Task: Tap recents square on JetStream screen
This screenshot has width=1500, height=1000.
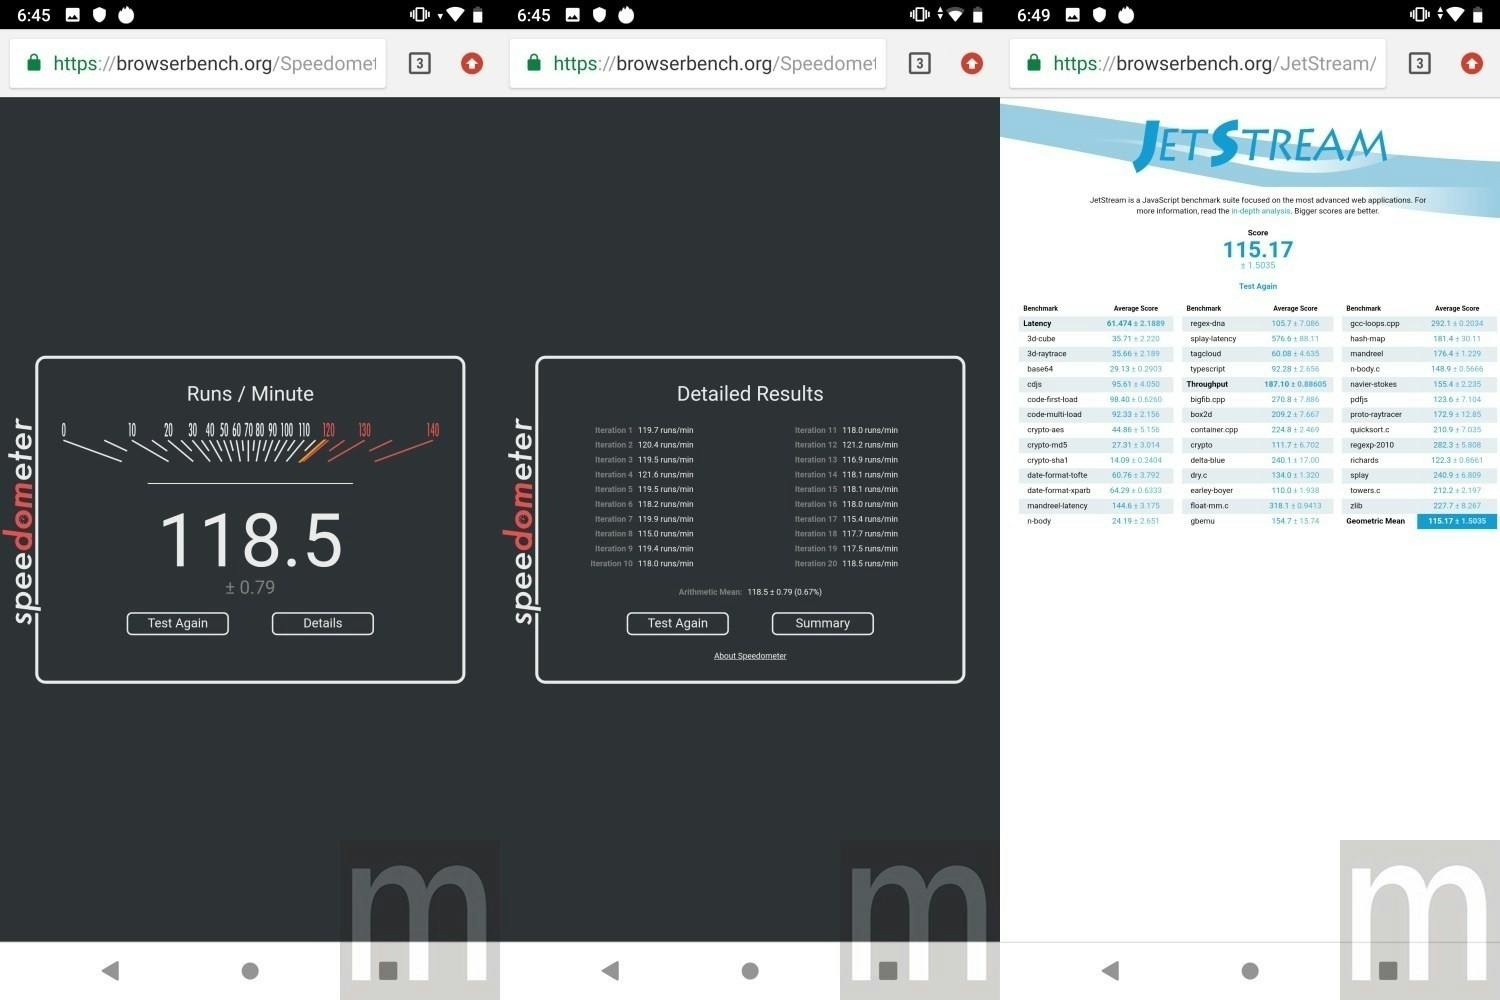Action: [1388, 970]
